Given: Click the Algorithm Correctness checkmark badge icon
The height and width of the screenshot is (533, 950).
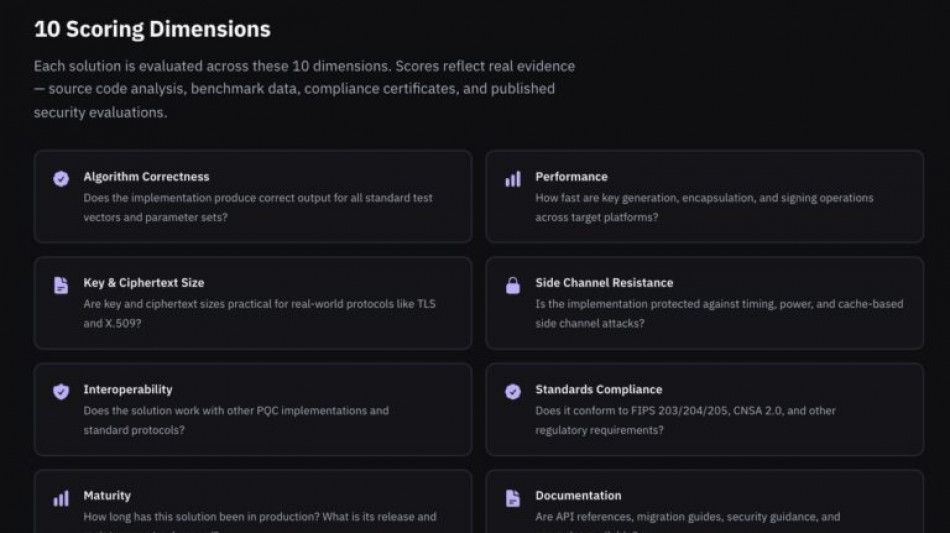Looking at the screenshot, I should [x=61, y=179].
